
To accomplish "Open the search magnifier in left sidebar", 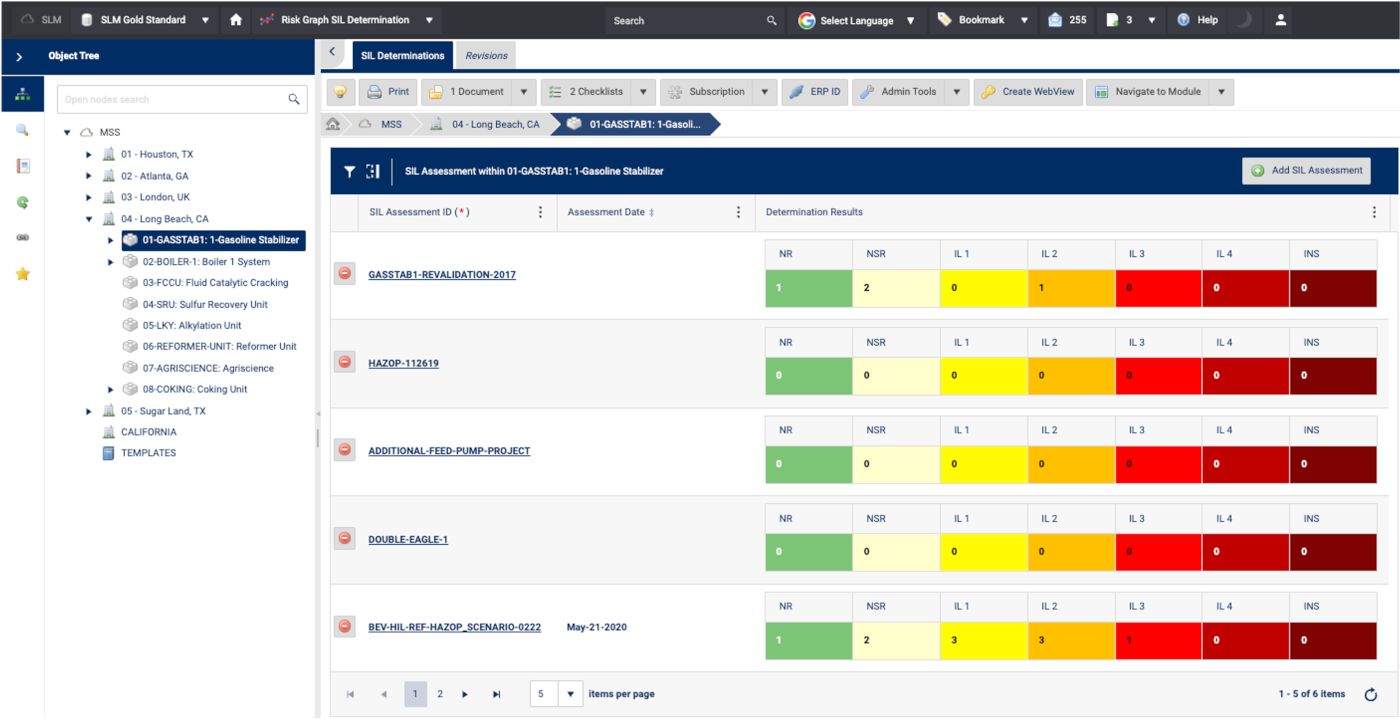I will point(22,130).
